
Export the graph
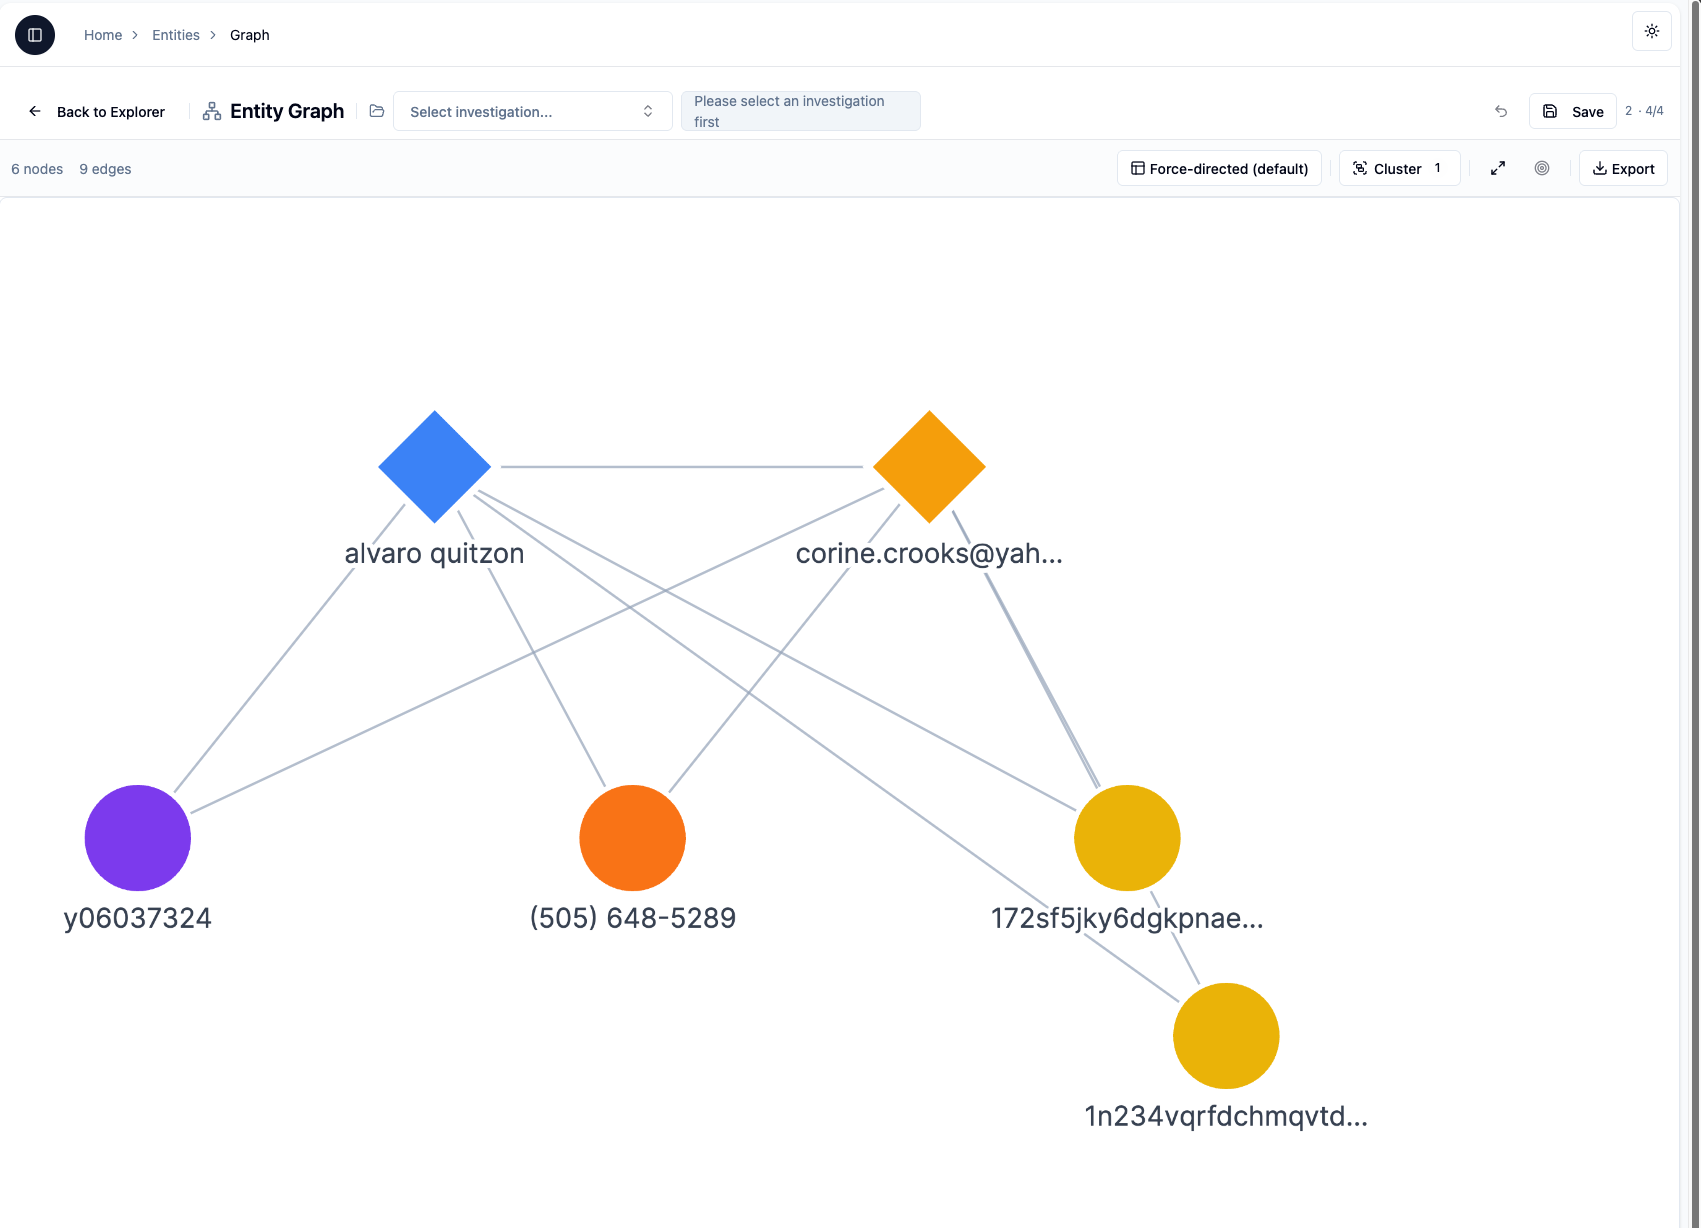point(1622,168)
